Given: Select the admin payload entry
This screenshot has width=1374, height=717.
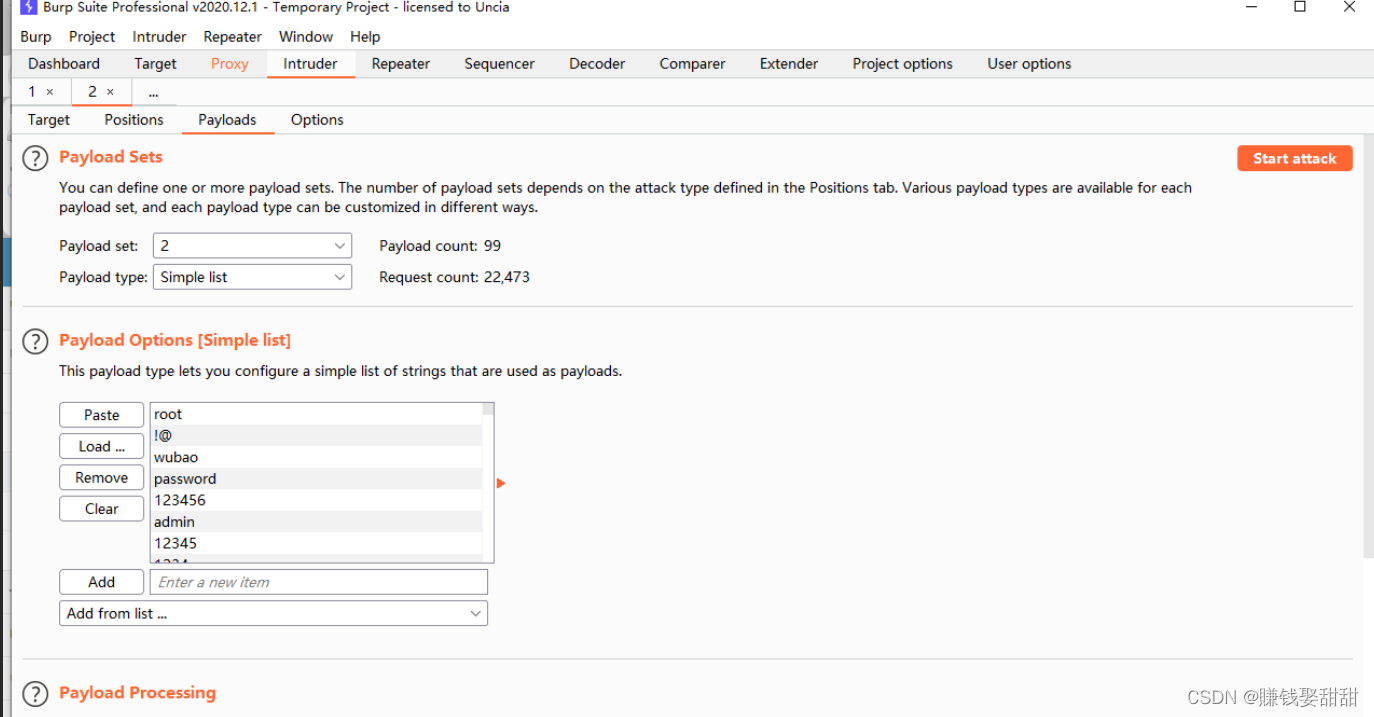Looking at the screenshot, I should pos(316,522).
